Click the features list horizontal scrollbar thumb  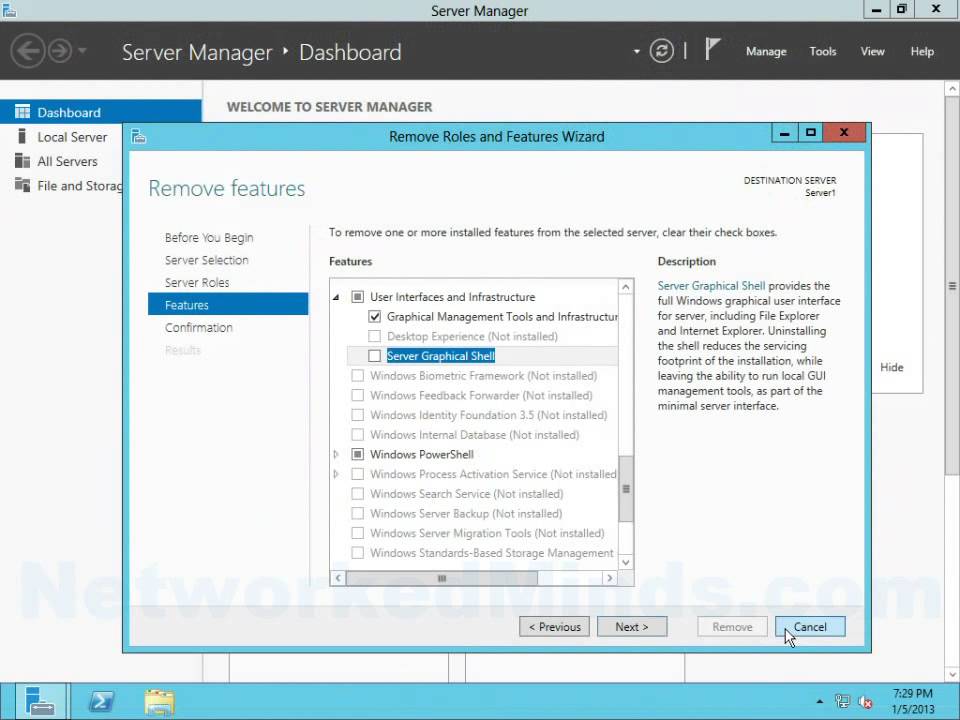pos(442,578)
